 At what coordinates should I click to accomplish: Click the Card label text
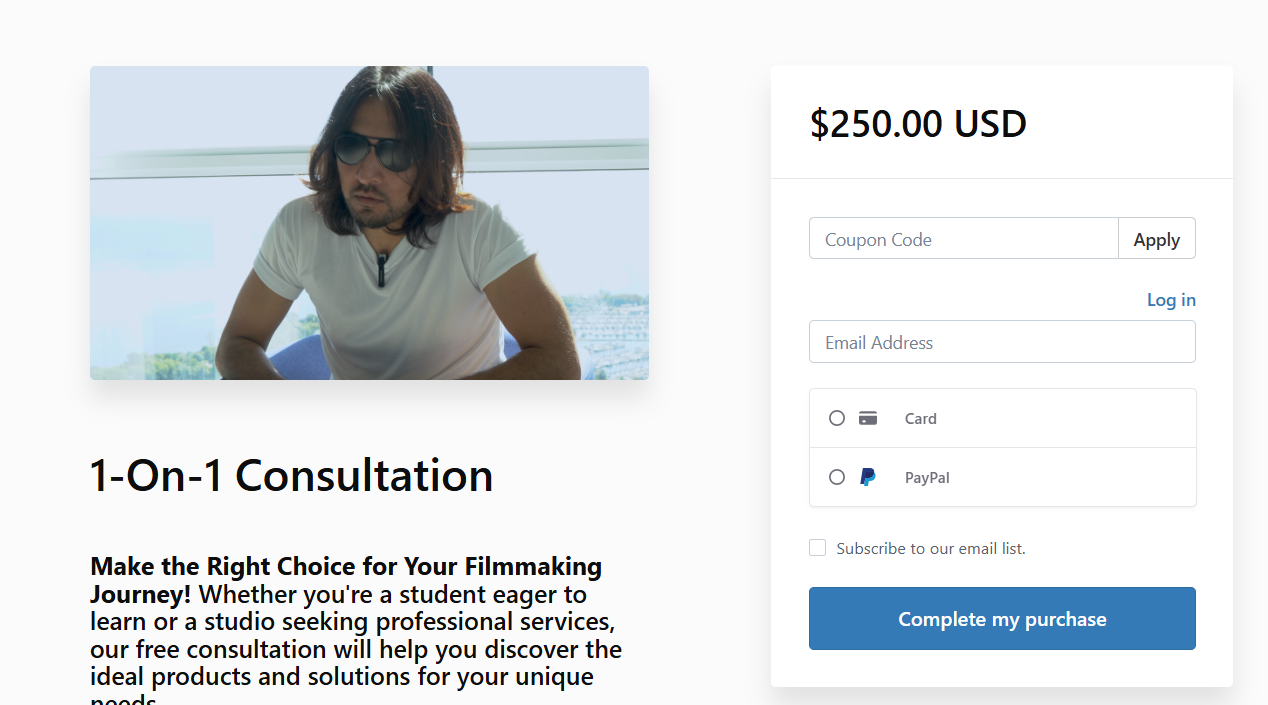point(920,418)
